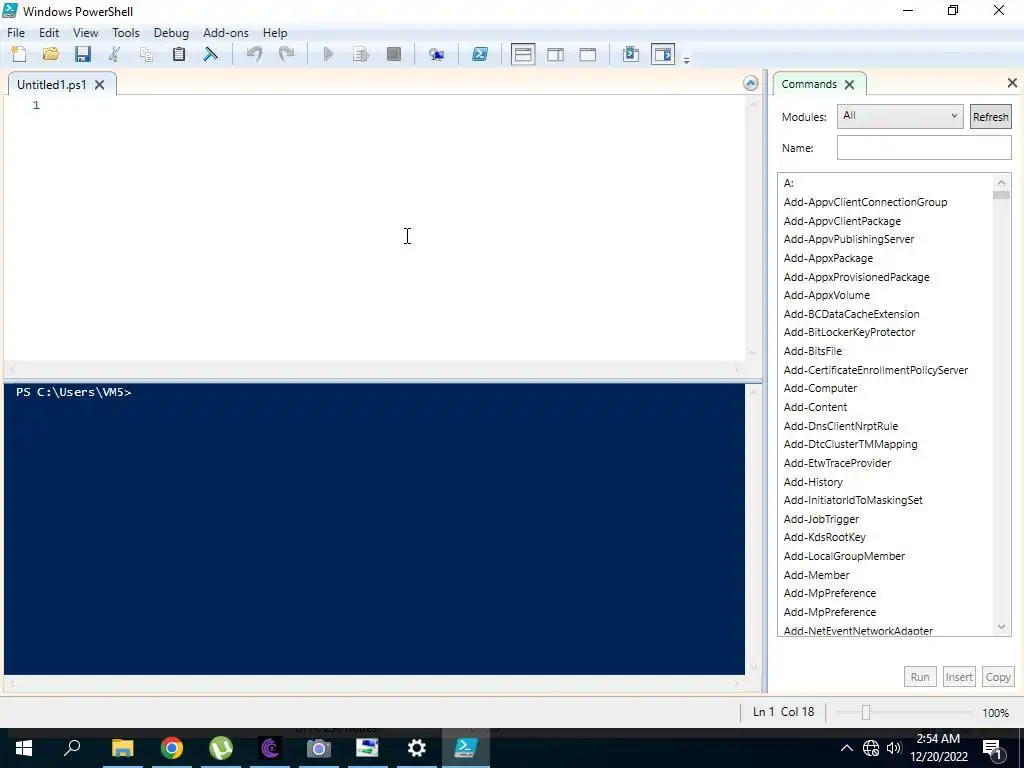Screen dimensions: 1024x768
Task: Show Command Window toolbar icon
Action: click(631, 54)
